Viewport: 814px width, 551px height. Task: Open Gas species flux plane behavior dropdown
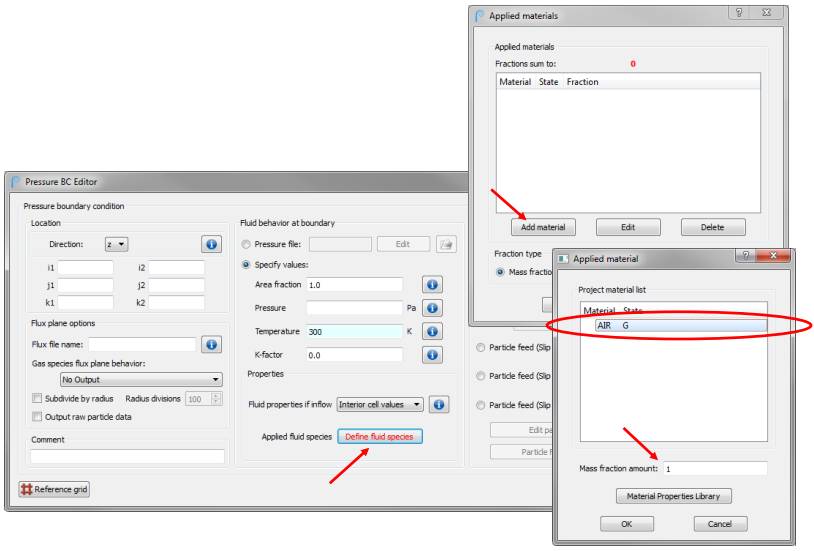click(141, 380)
